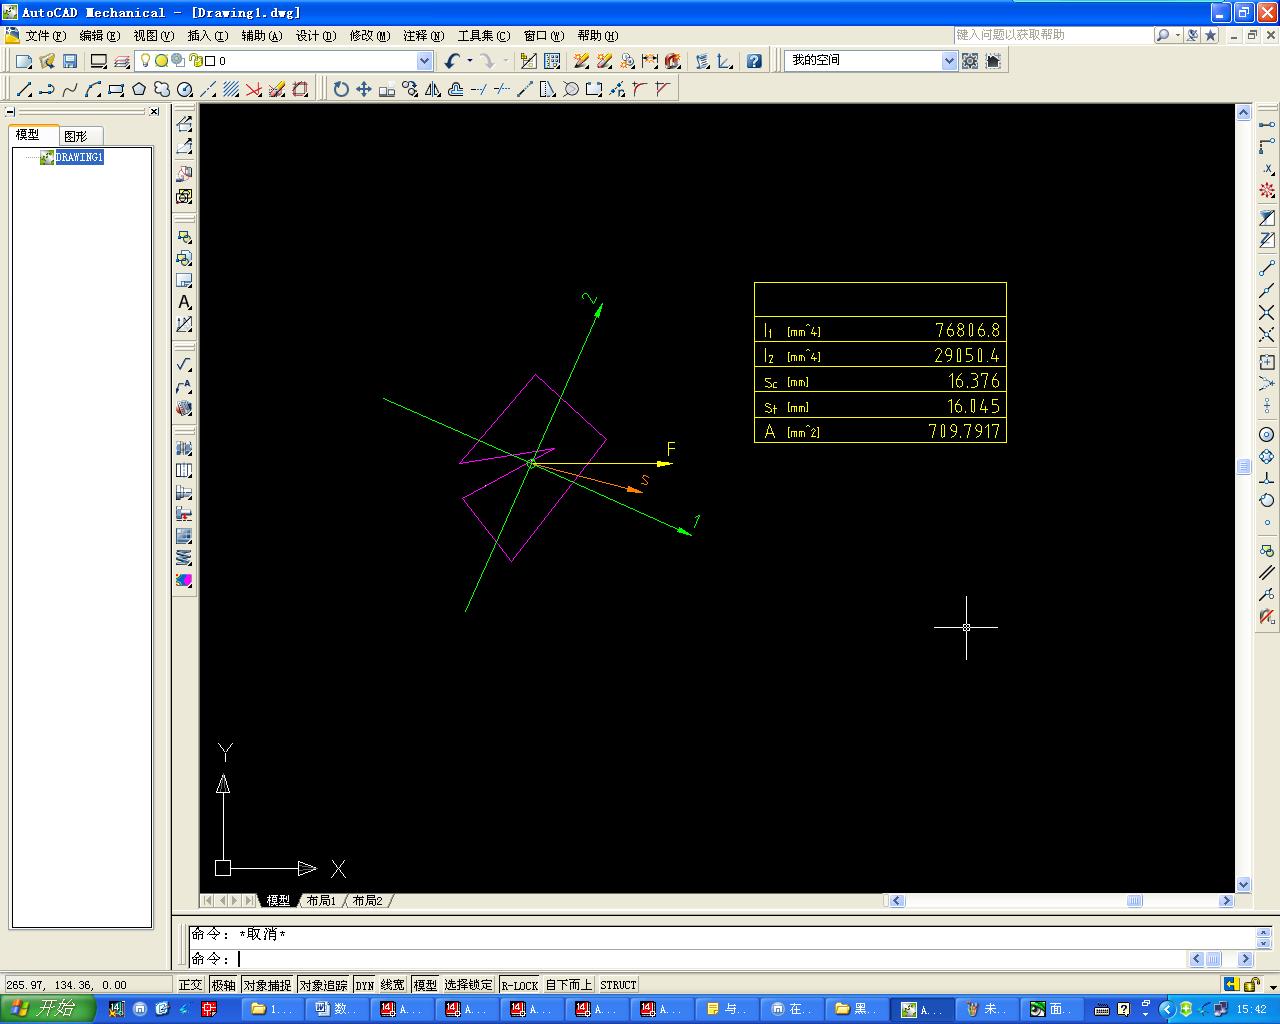Screen dimensions: 1280x1024
Task: Select the Move tool
Action: tap(364, 90)
